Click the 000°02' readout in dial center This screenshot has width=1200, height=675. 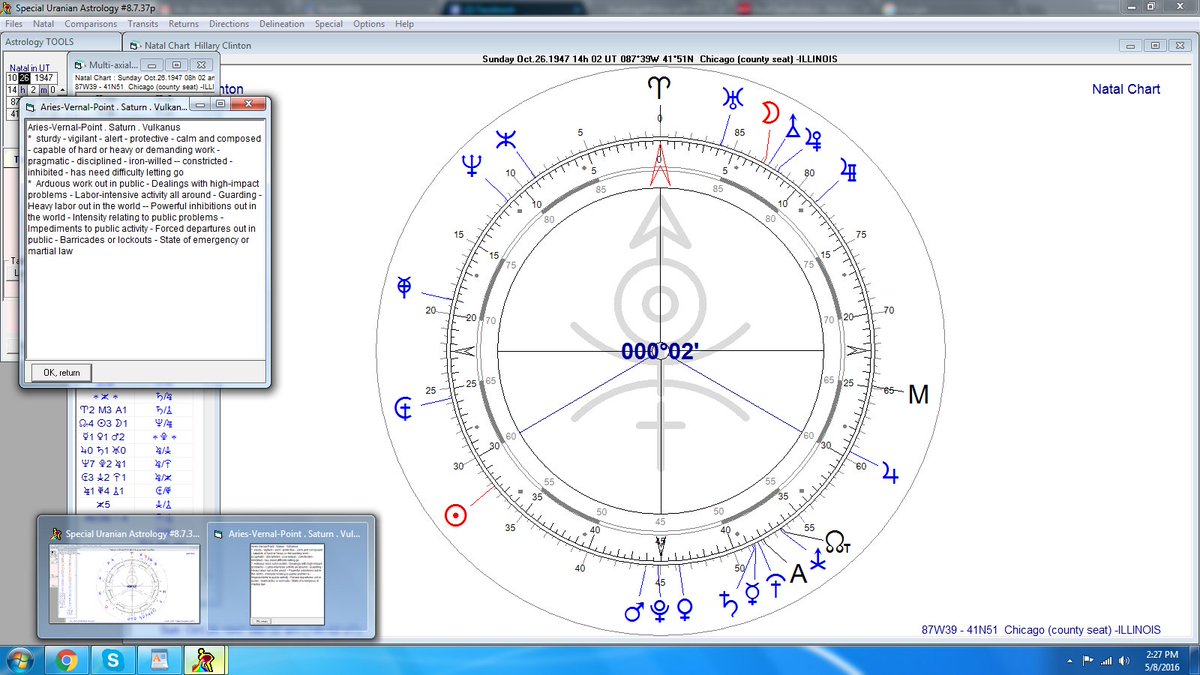659,352
